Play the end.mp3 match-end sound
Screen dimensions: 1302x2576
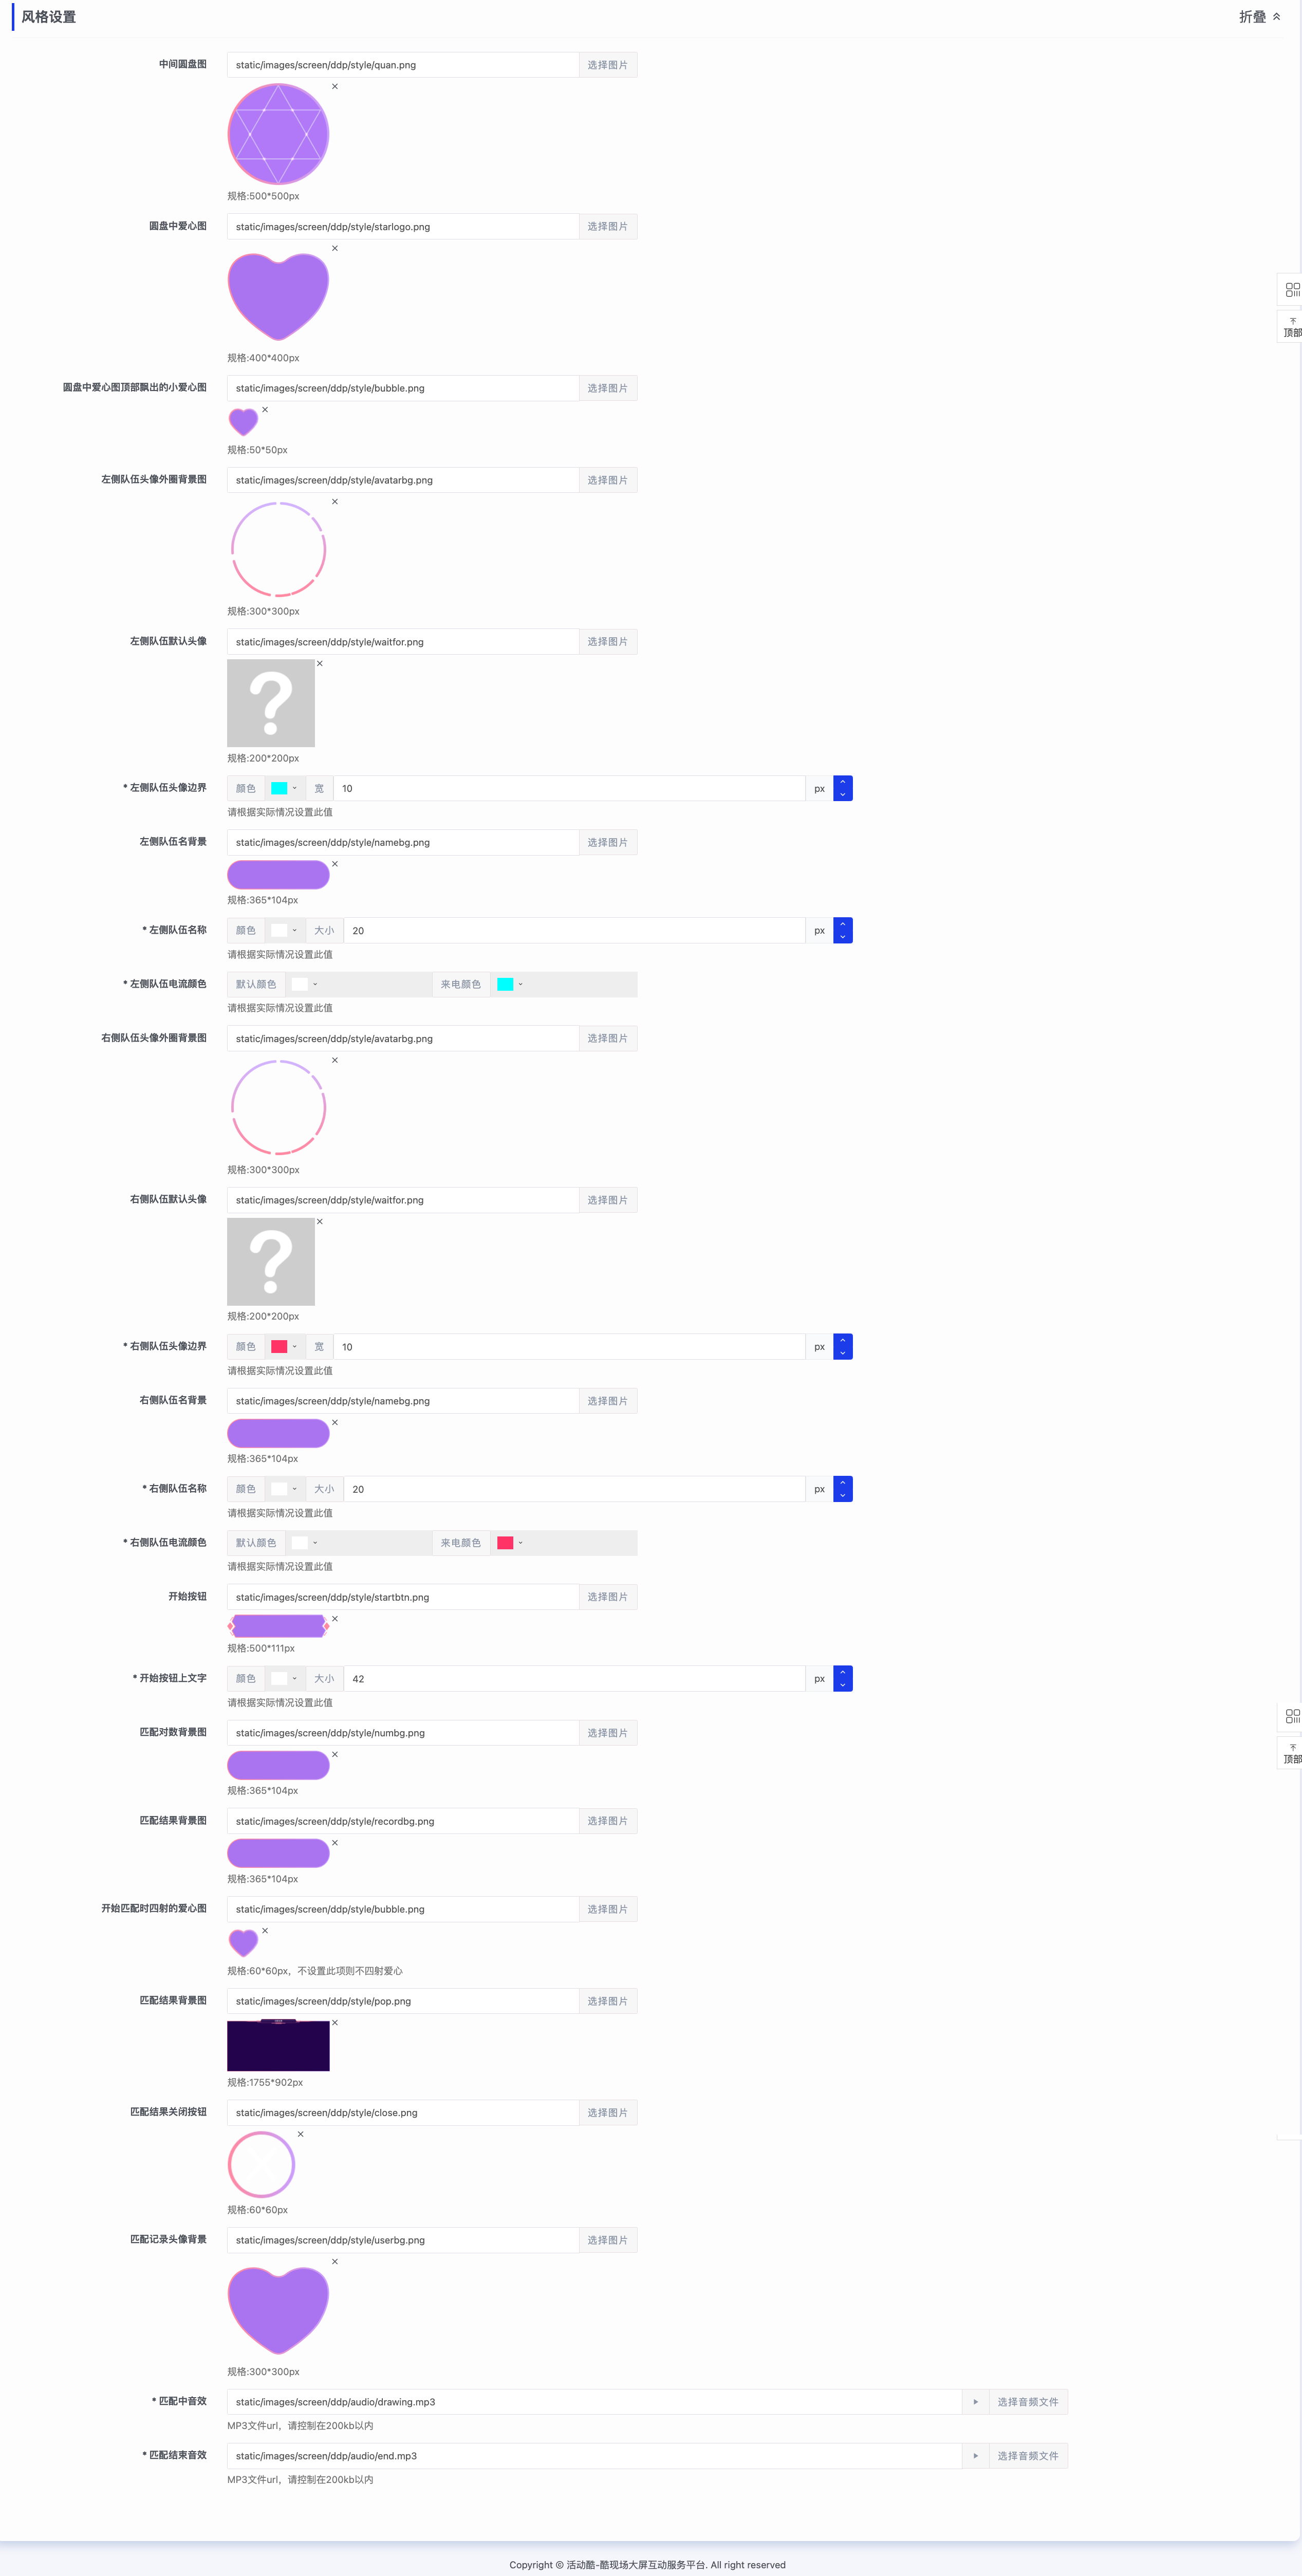pos(975,2455)
